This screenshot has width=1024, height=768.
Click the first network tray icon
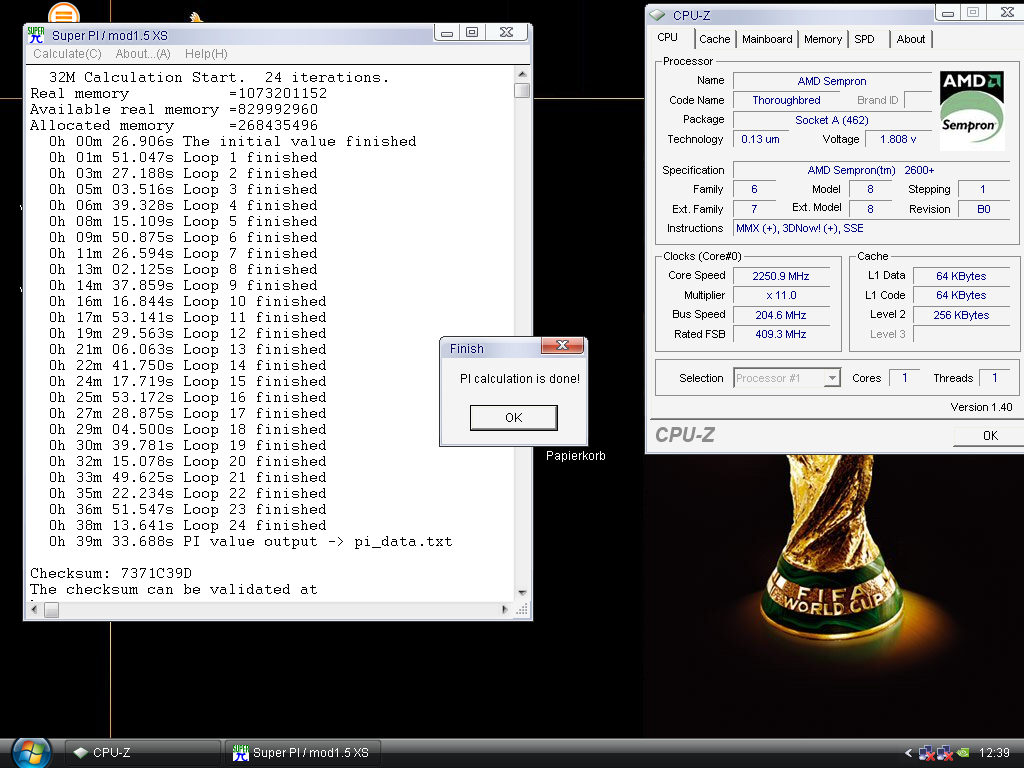point(926,753)
